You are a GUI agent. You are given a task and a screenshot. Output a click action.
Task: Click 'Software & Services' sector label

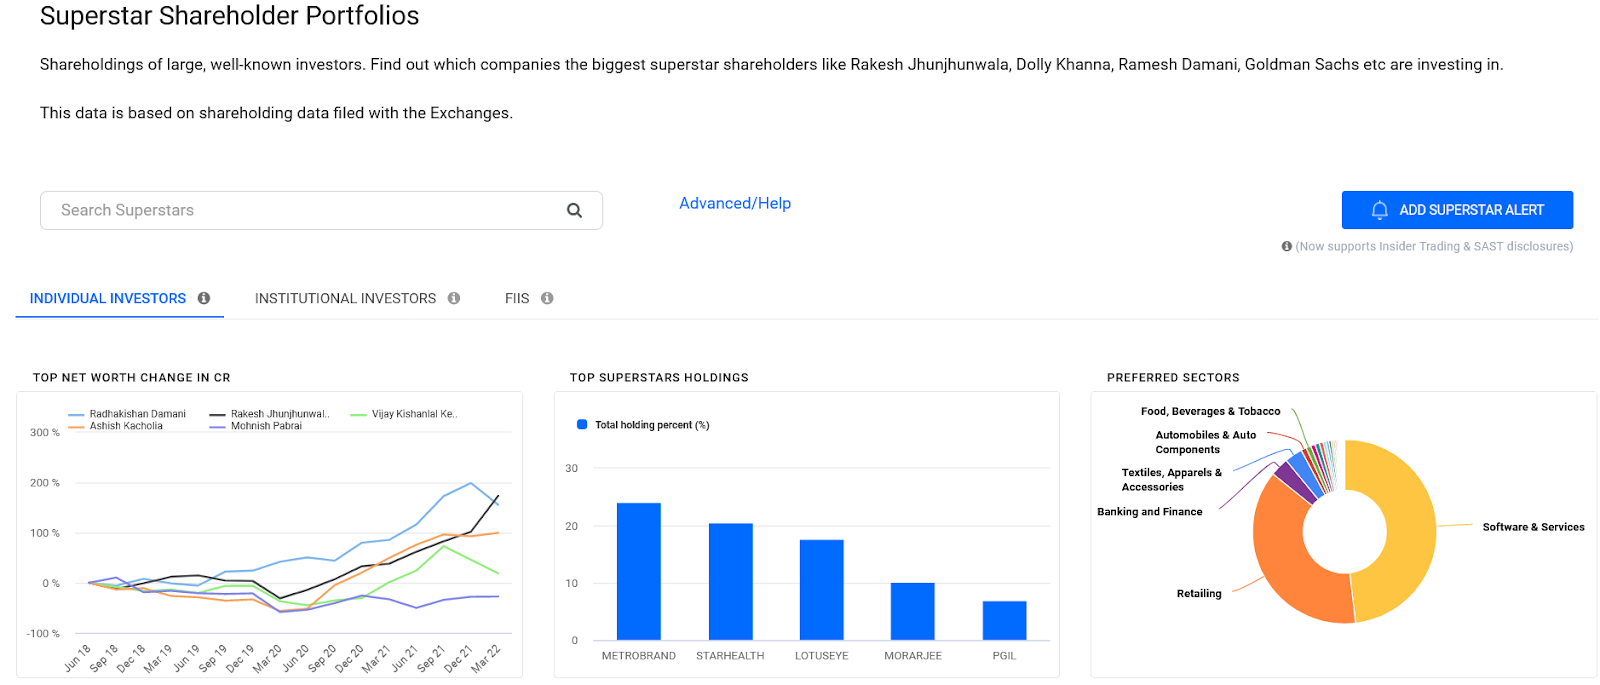(1533, 527)
